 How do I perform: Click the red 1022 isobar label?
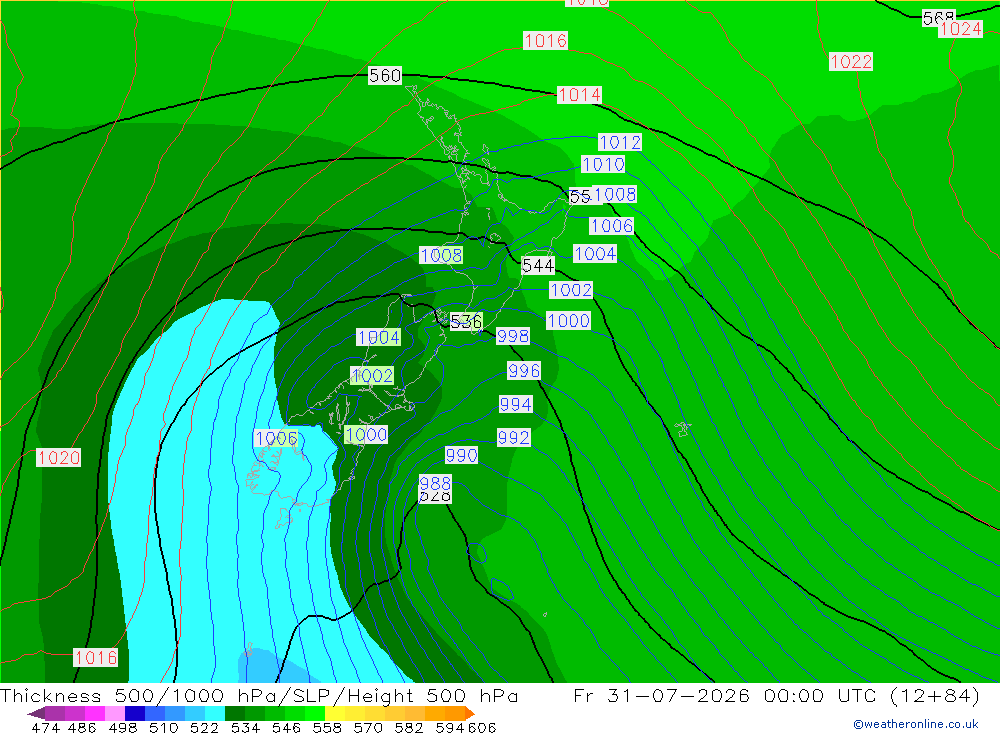point(851,61)
